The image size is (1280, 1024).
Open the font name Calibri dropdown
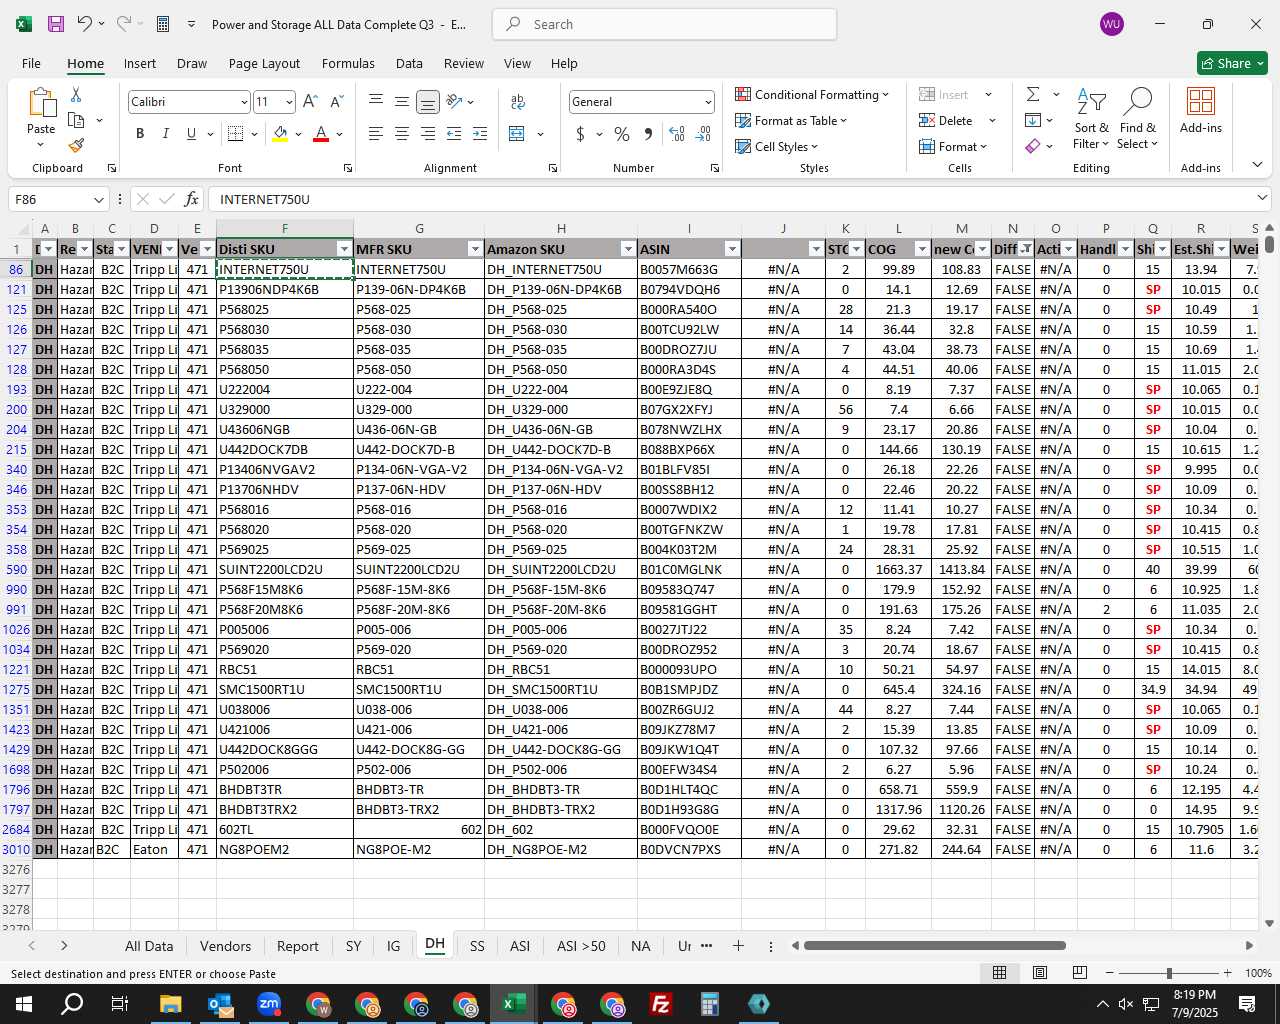tap(243, 102)
